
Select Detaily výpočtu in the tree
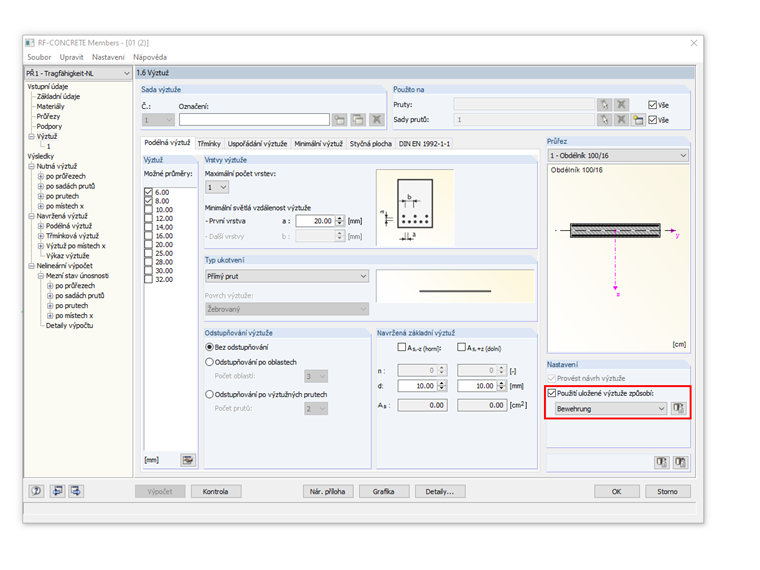(69, 325)
